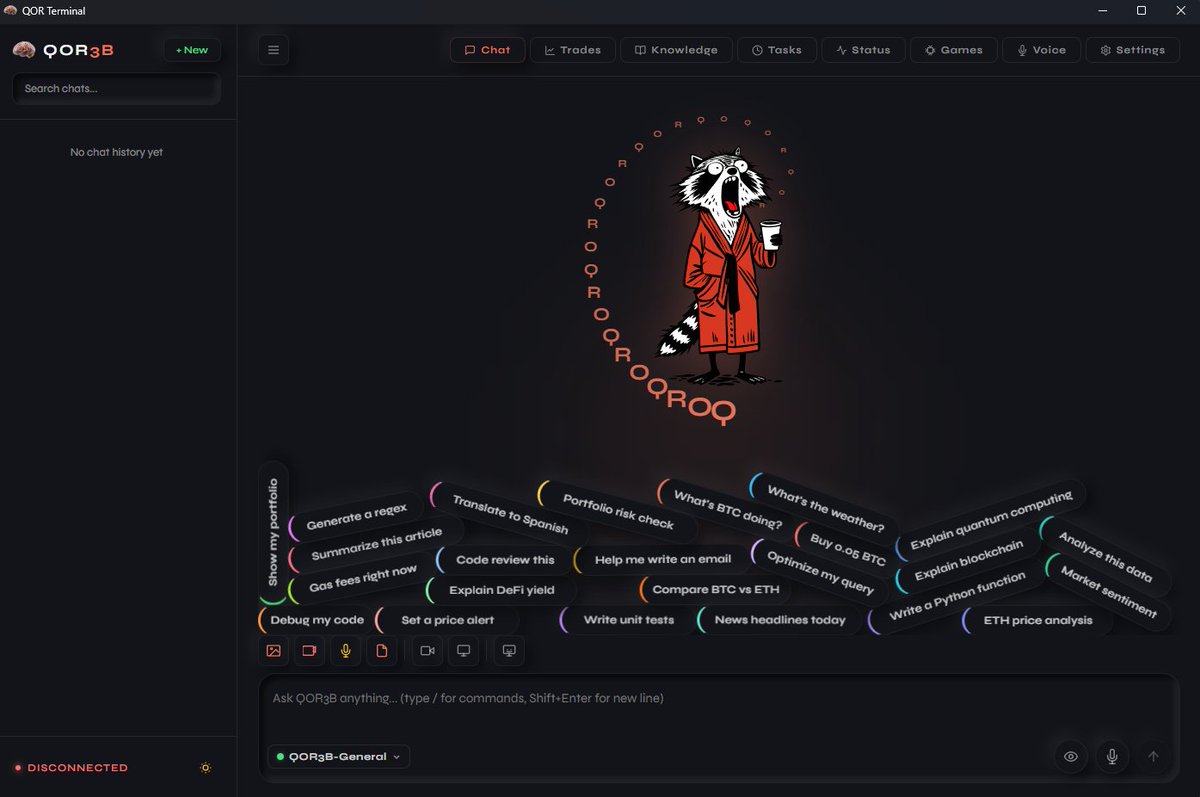Click the Analyze this data suggestion
Viewport: 1200px width, 797px height.
tap(1104, 558)
